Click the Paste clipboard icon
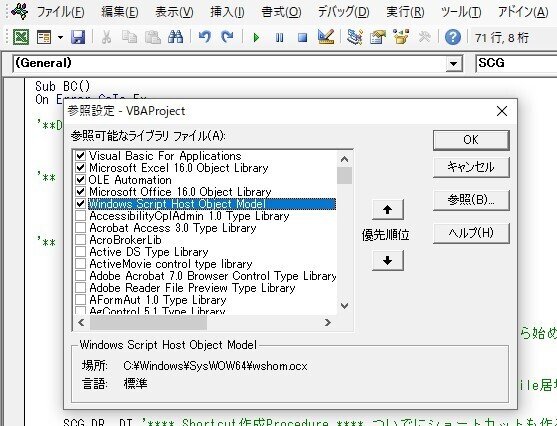Screen dimensions: 557x426 pyautogui.click(x=153, y=37)
